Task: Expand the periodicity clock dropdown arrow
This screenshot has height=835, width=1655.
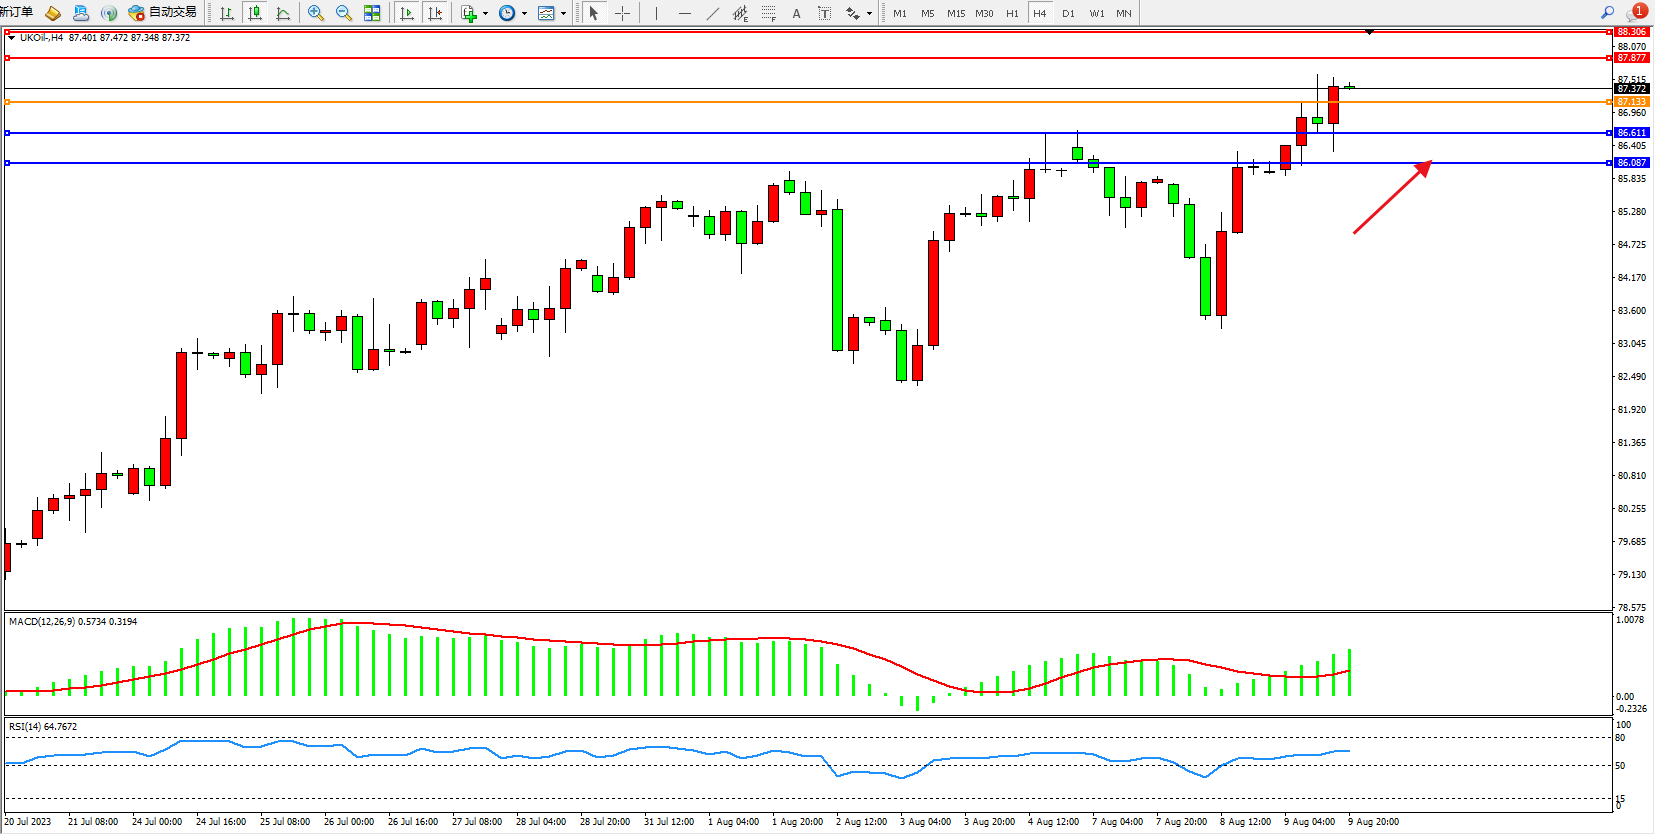Action: [524, 14]
